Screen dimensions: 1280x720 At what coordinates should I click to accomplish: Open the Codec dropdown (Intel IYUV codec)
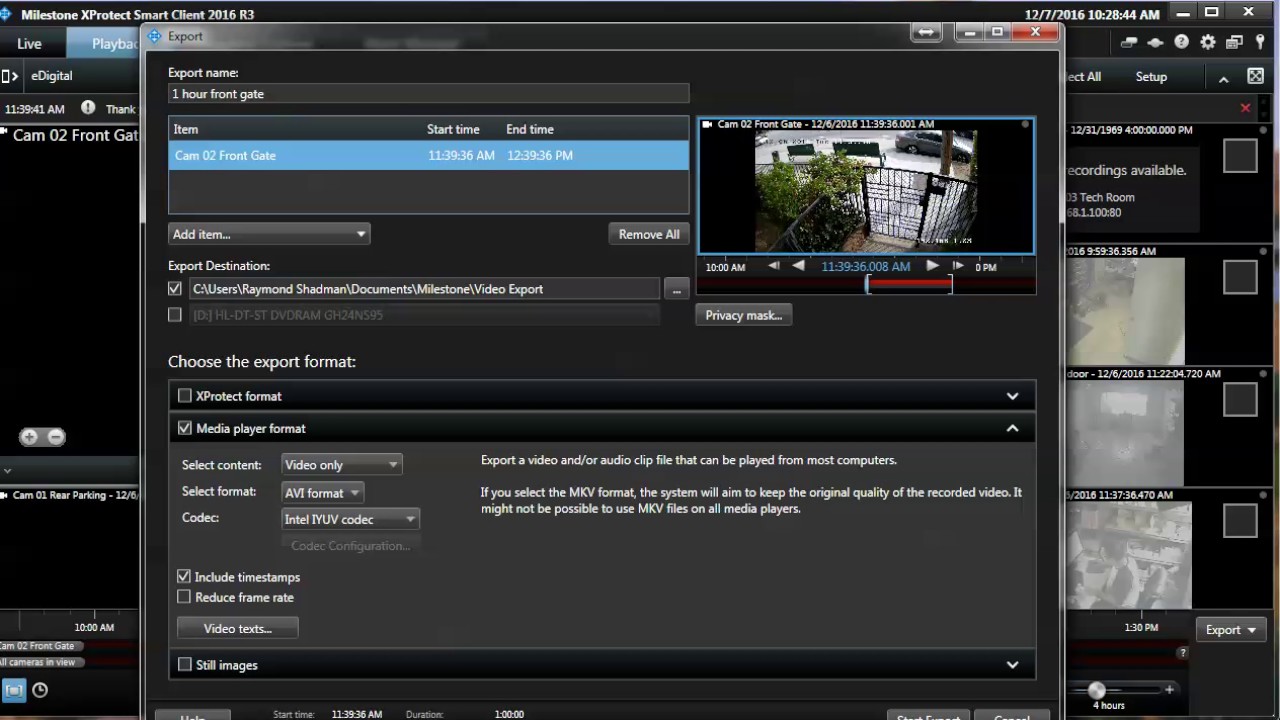350,519
